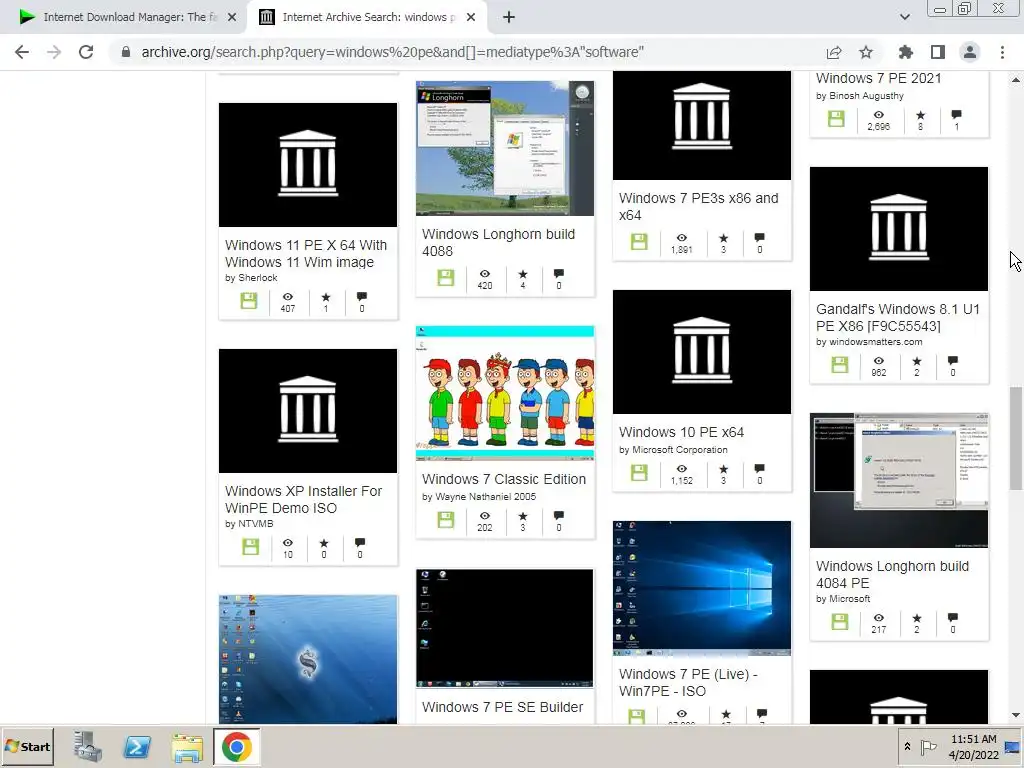Click Windows 7 PE (Live) desktop thumbnail

click(x=701, y=588)
